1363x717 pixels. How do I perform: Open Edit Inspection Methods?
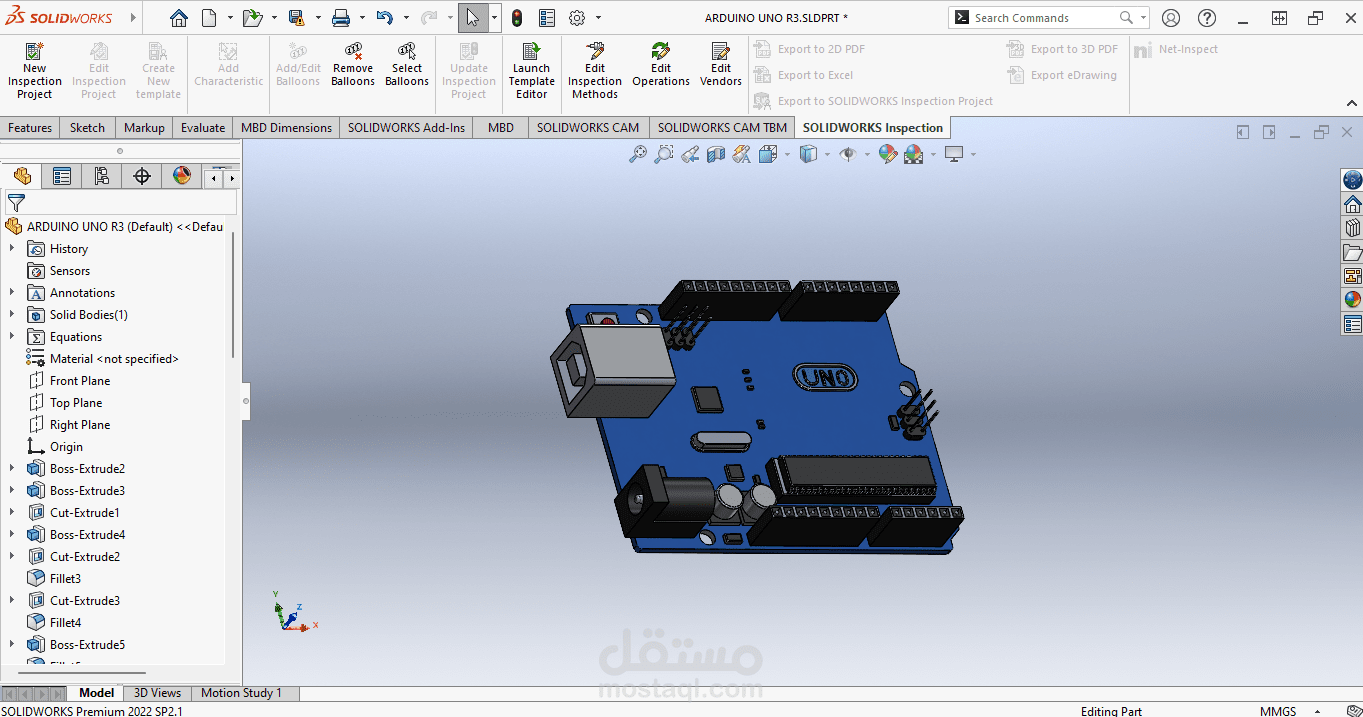[x=595, y=70]
